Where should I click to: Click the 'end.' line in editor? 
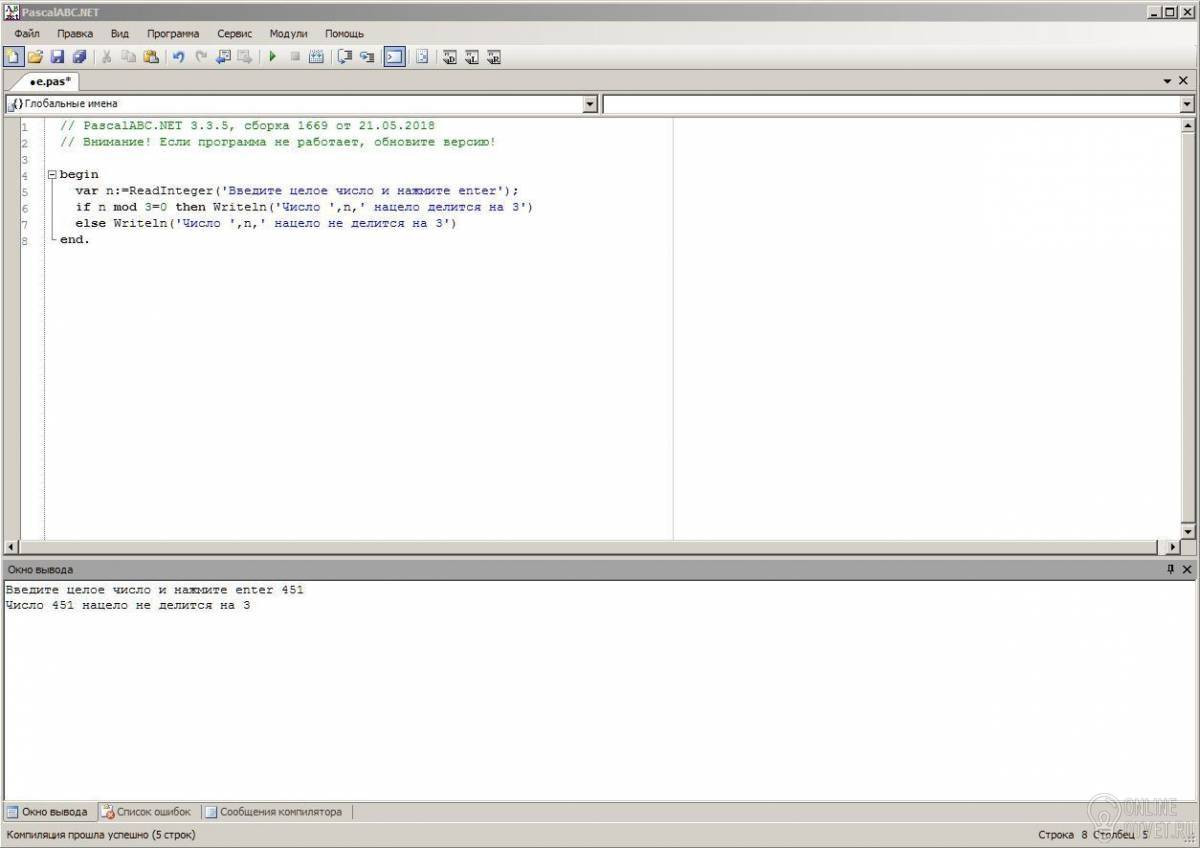75,240
